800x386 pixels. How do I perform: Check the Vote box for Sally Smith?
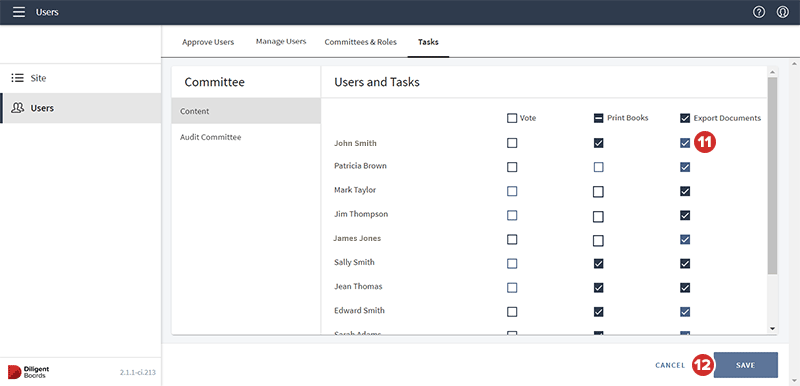[512, 264]
